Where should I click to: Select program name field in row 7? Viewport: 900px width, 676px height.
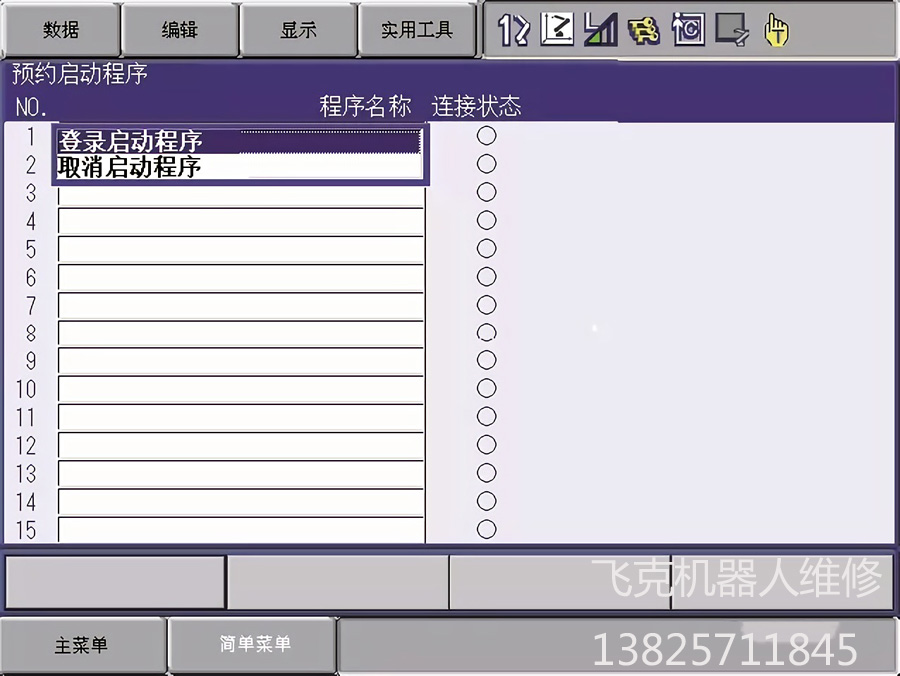coord(241,306)
